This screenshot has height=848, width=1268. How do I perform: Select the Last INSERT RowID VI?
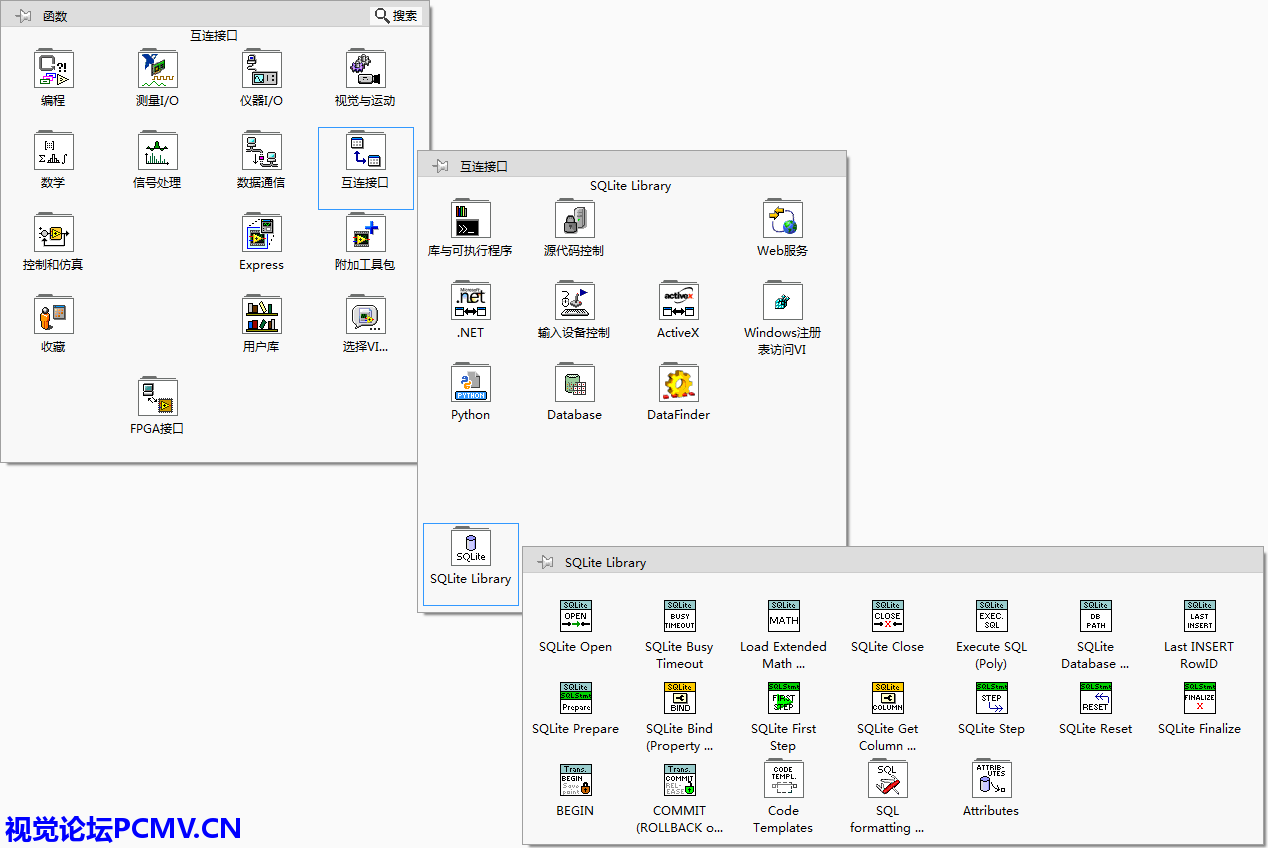pyautogui.click(x=1200, y=616)
